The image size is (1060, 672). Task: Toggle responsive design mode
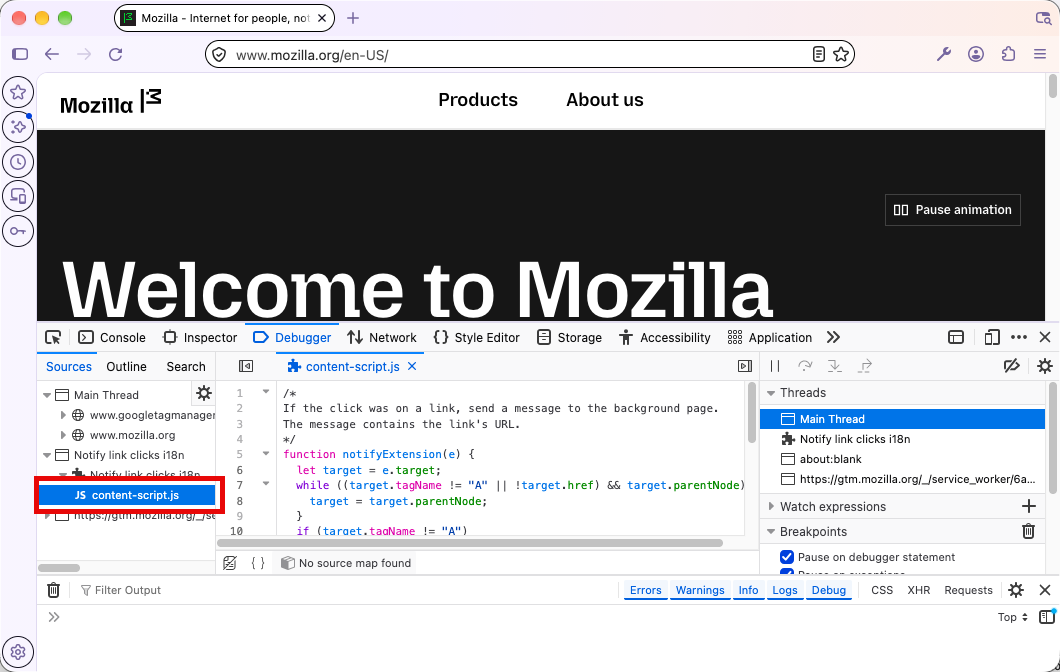click(x=992, y=337)
